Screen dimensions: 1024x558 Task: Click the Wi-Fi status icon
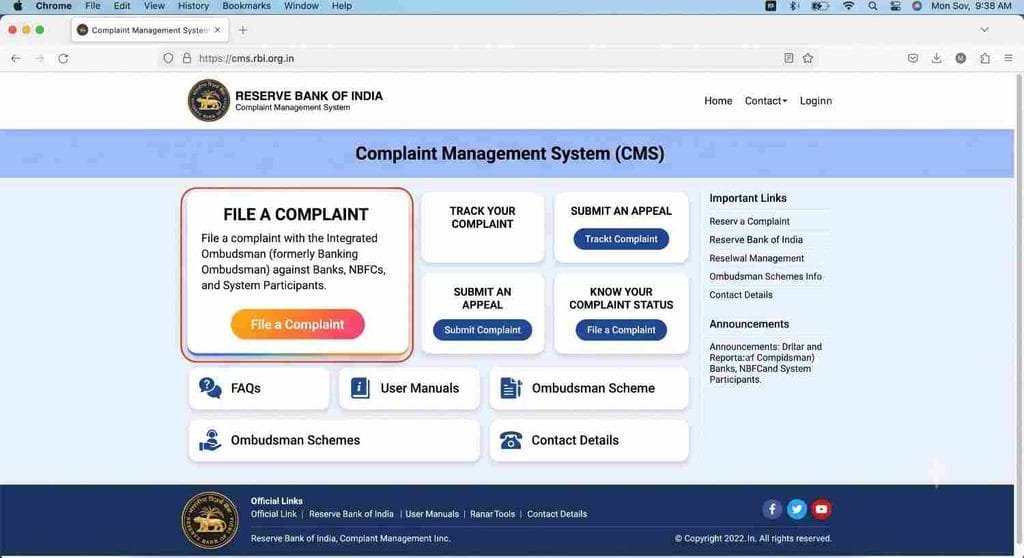pyautogui.click(x=848, y=6)
